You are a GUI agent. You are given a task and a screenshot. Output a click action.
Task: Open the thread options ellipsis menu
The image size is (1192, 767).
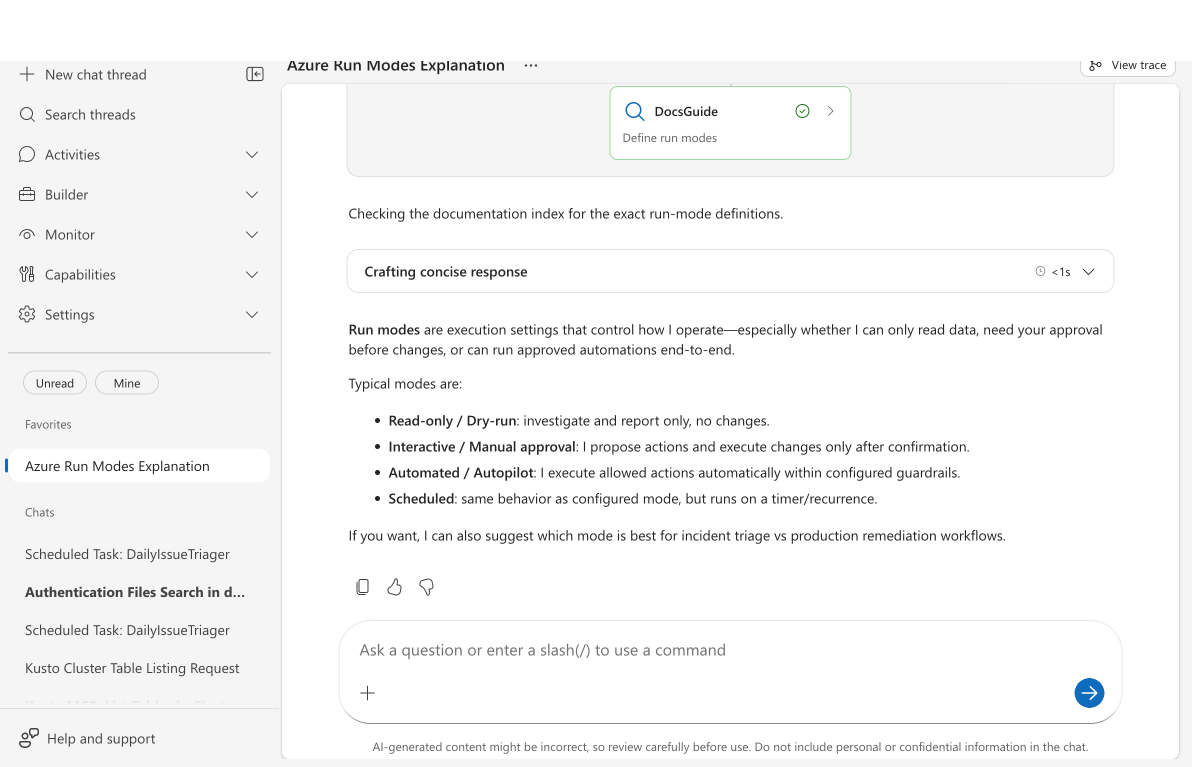point(531,65)
